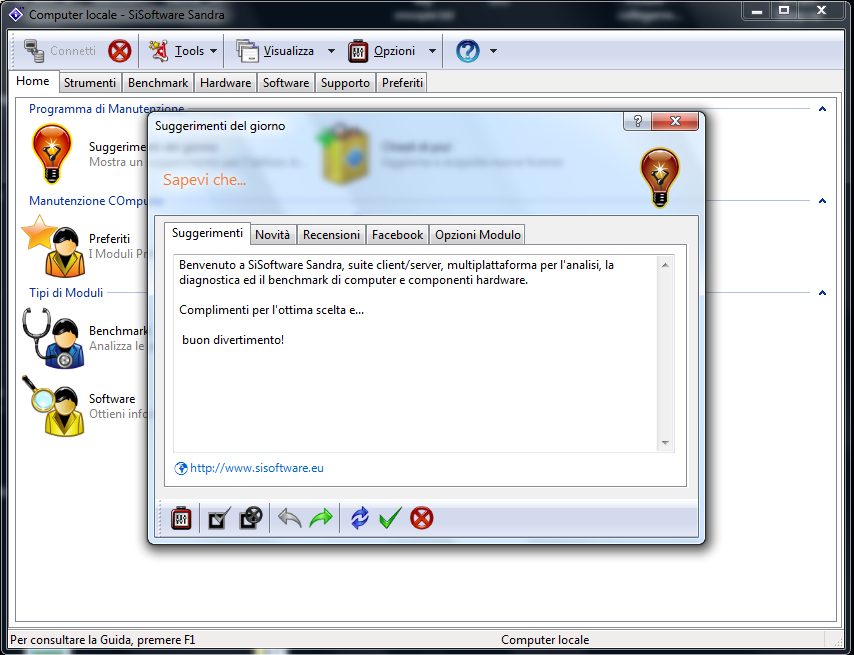
Task: Click the Visualizza windows icon in the toolbar
Action: [247, 51]
